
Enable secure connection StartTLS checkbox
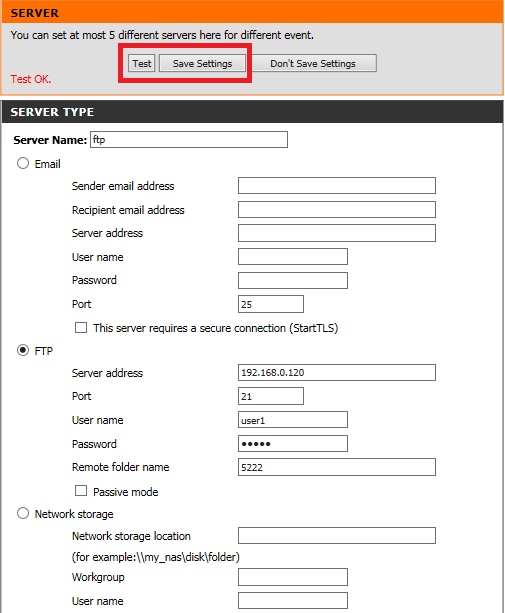tap(81, 327)
